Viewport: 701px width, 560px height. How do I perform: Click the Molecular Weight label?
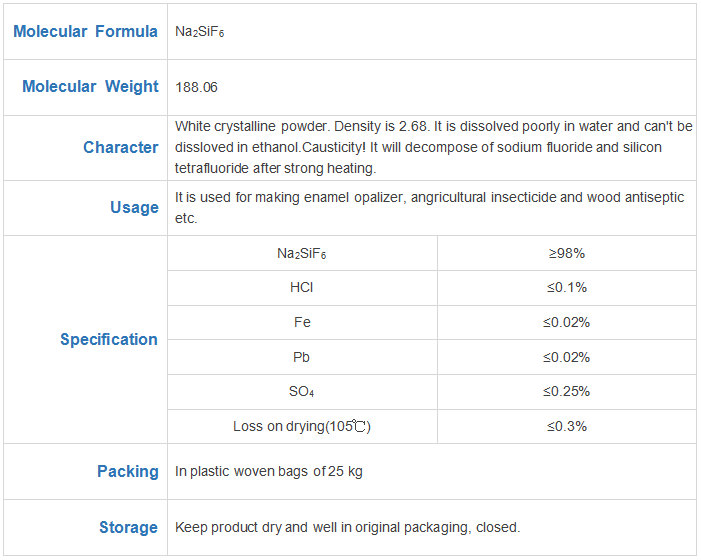point(90,86)
